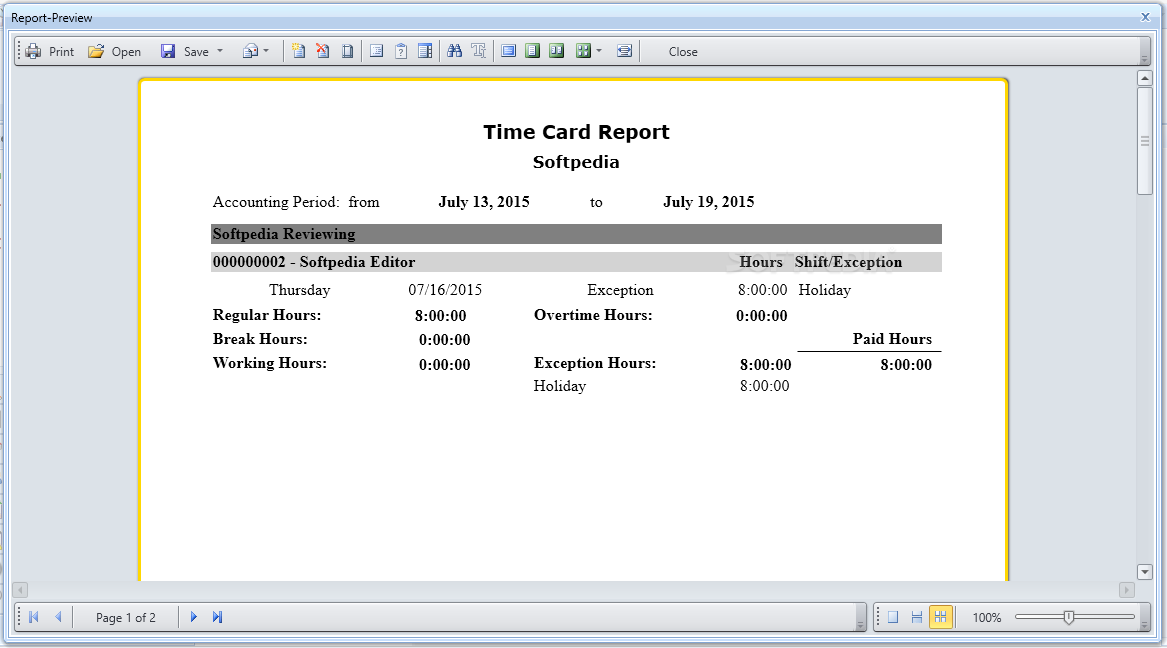Select continuous page view mode in status bar
This screenshot has width=1167, height=648.
click(917, 617)
